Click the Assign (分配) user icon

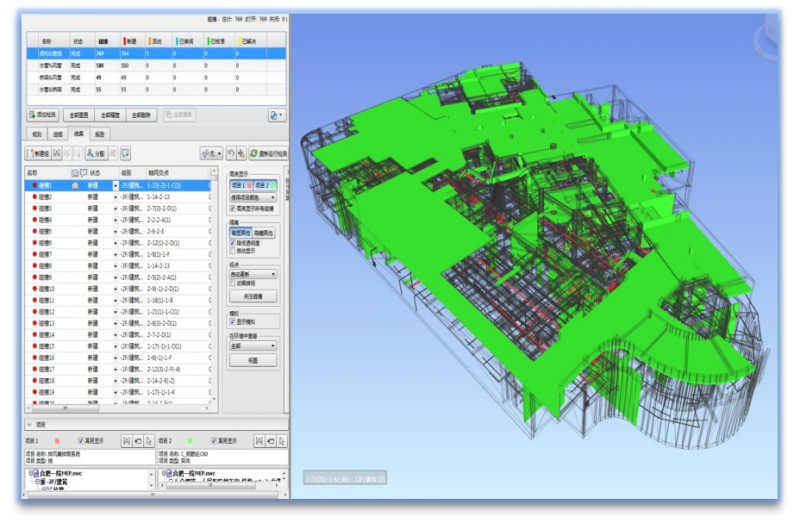tap(96, 153)
